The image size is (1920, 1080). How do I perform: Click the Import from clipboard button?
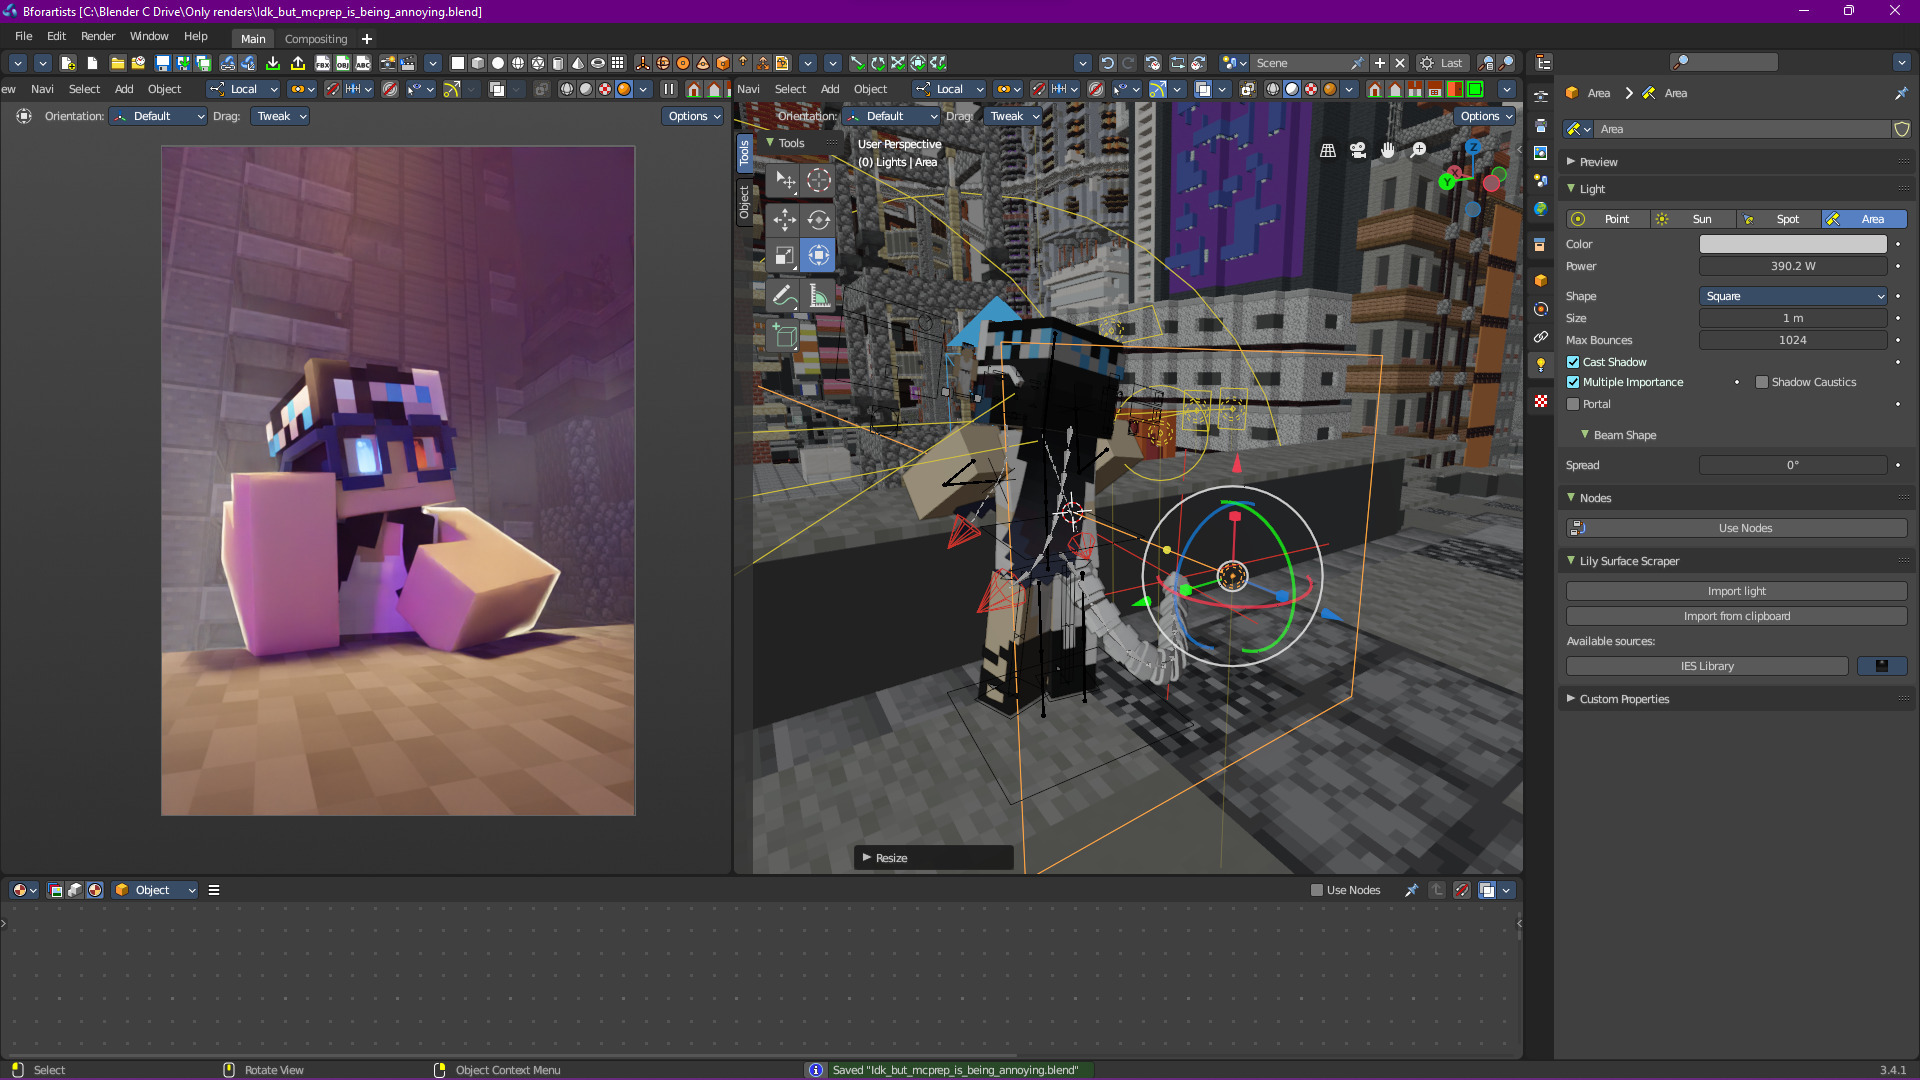pyautogui.click(x=1736, y=616)
